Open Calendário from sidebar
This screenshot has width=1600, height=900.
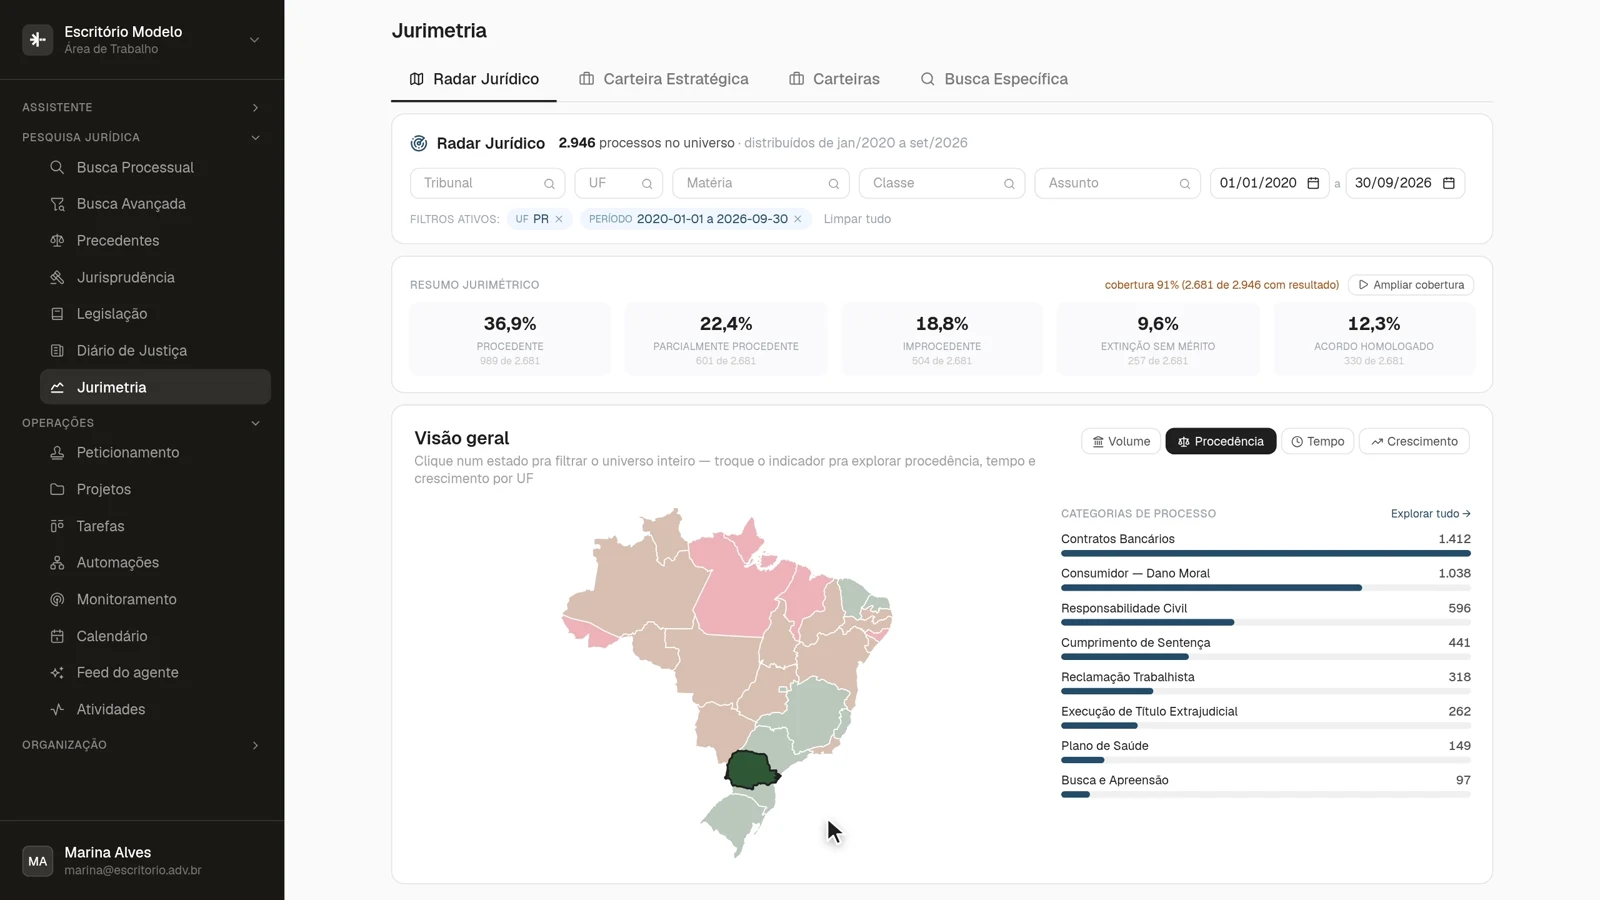pyautogui.click(x=155, y=636)
